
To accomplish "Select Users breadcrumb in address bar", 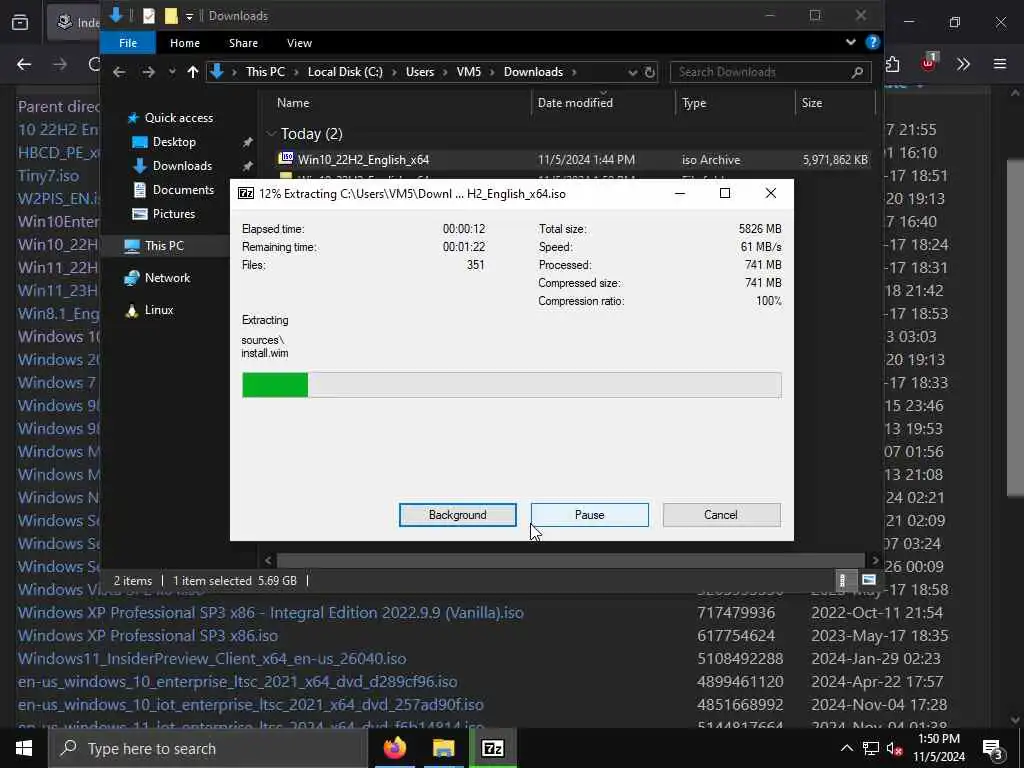I will point(420,72).
